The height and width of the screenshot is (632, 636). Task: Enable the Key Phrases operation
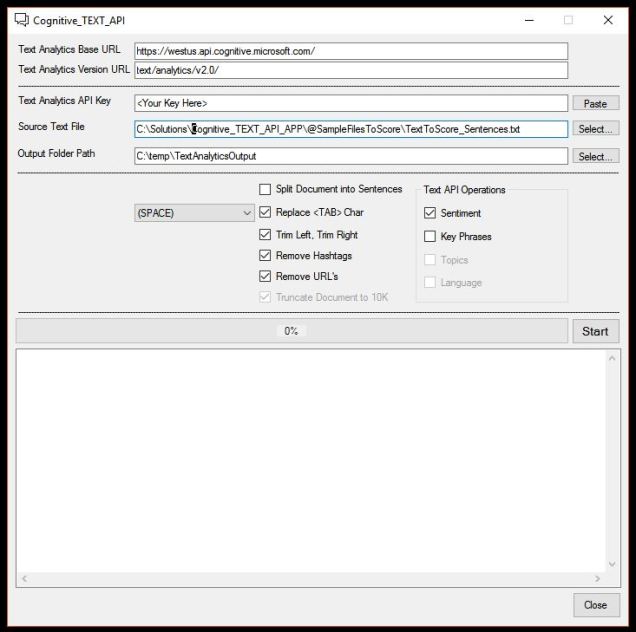coord(430,237)
